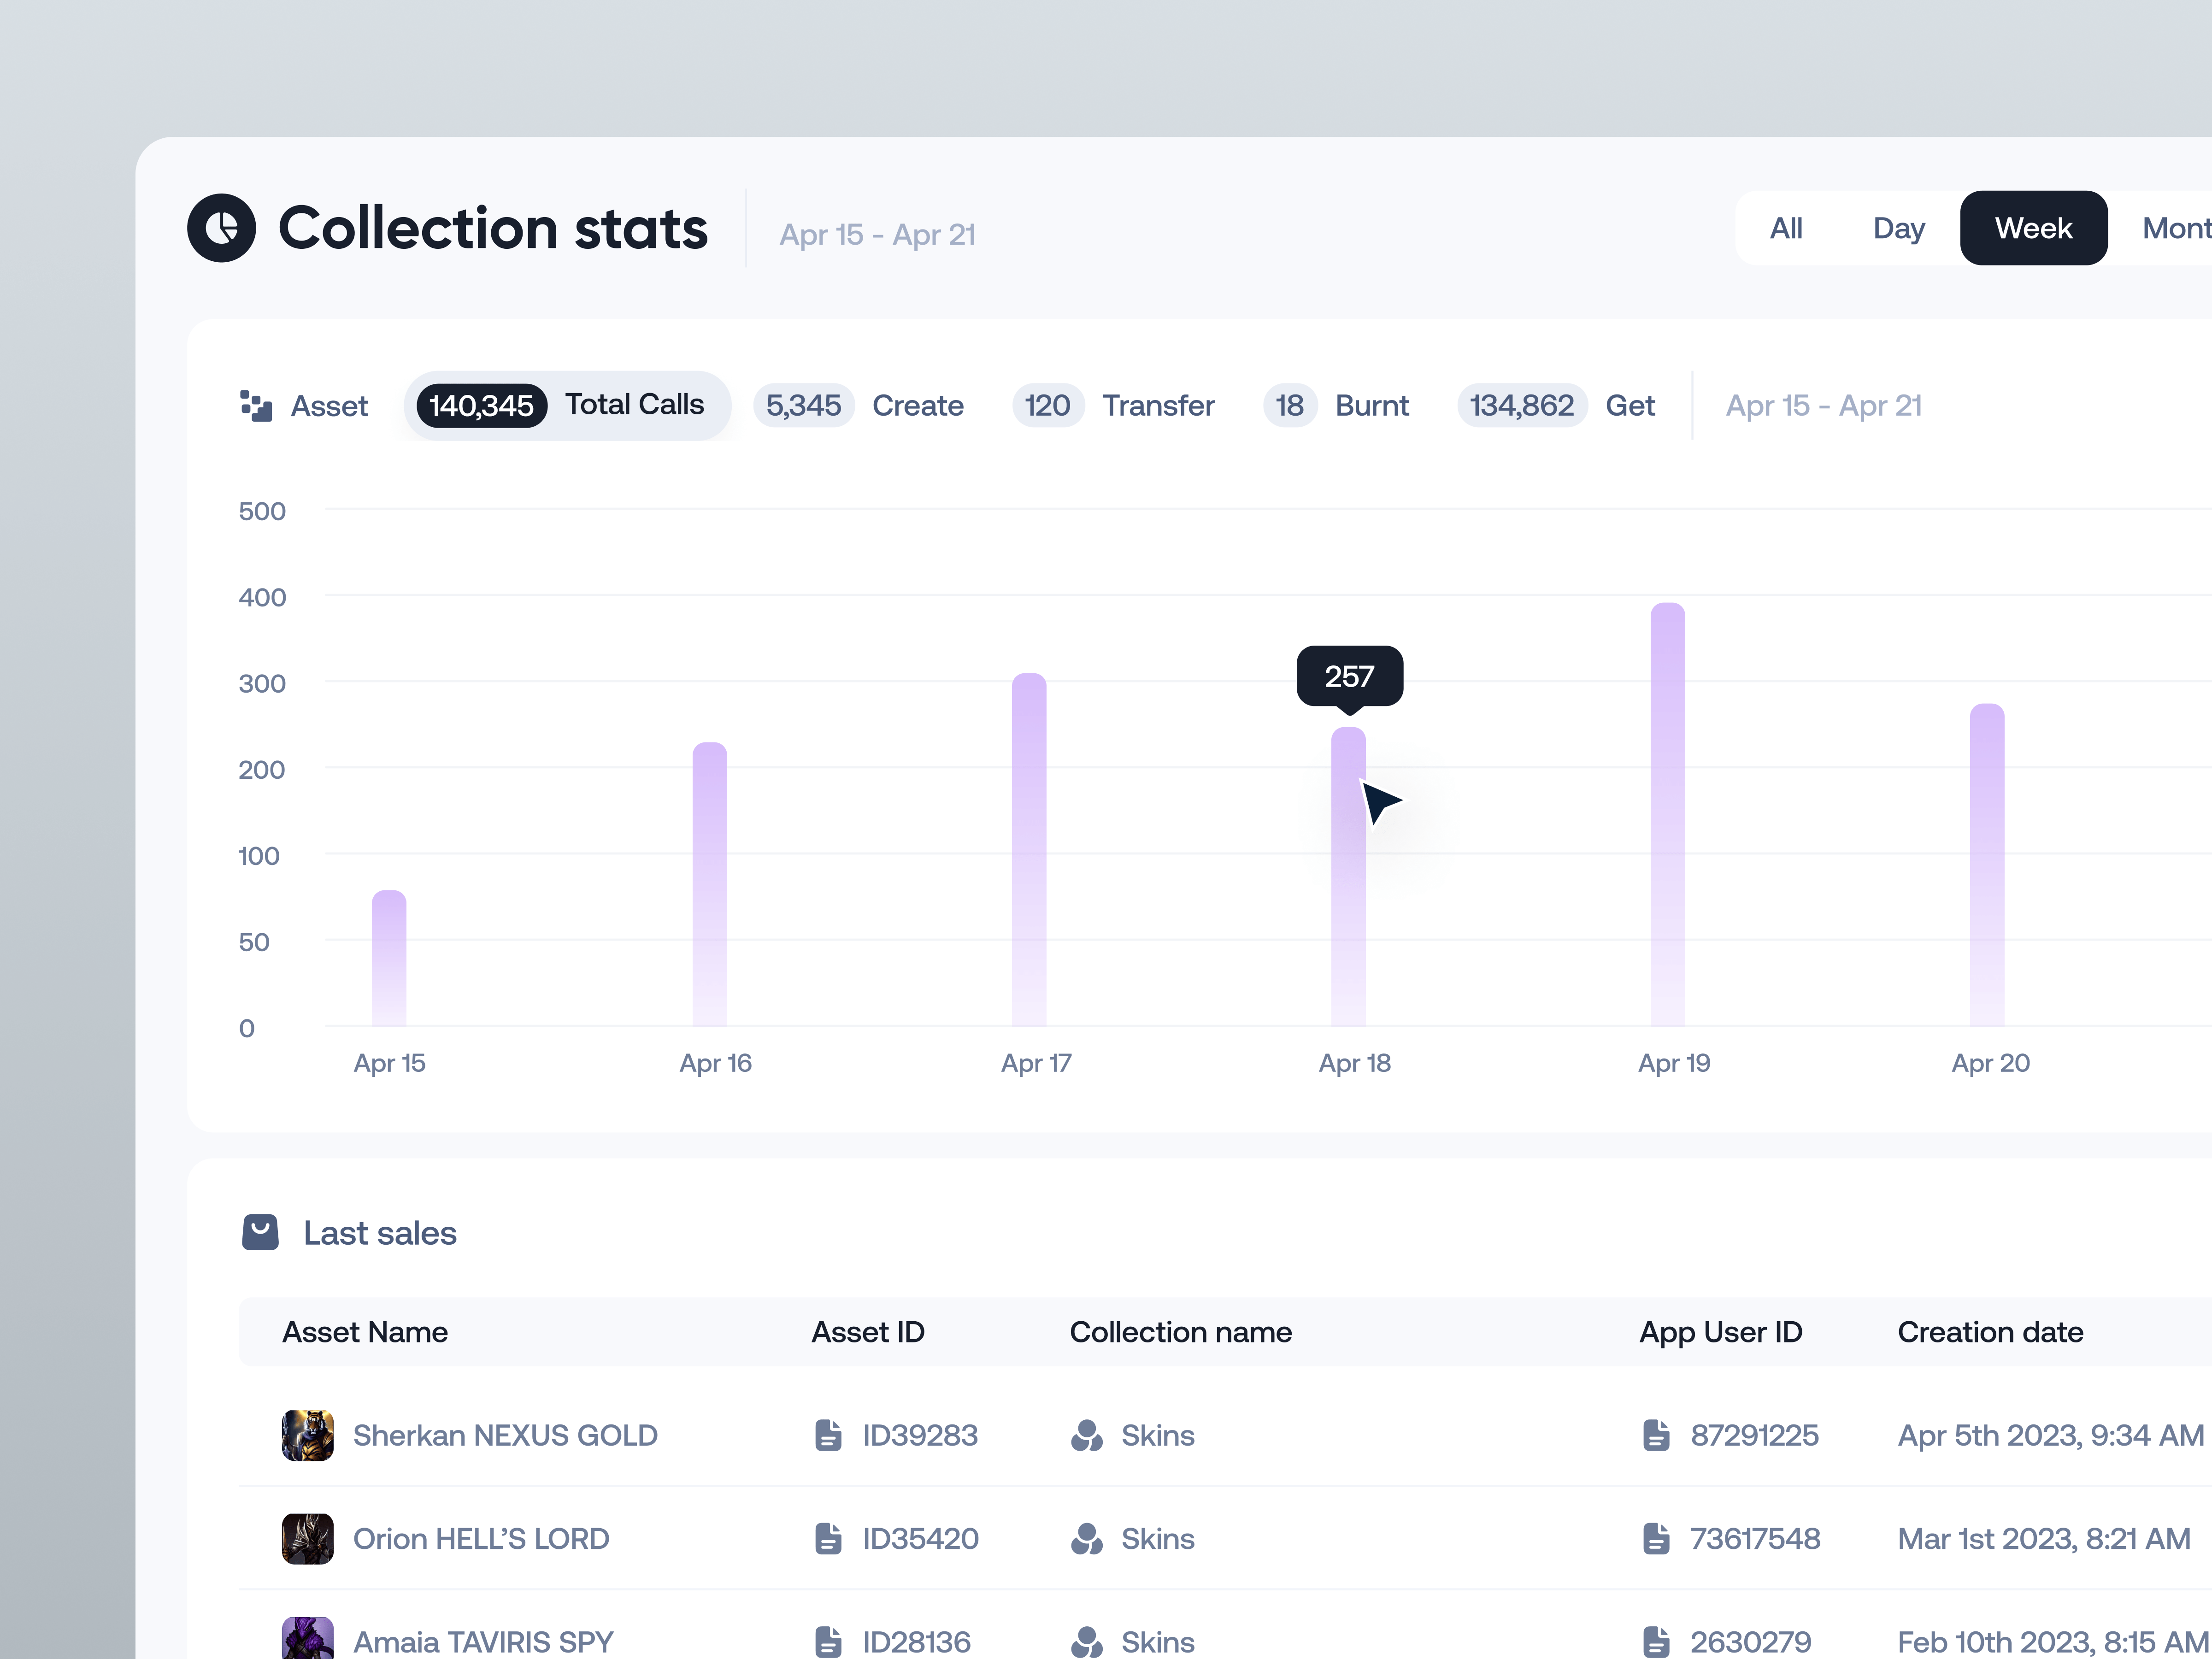Enable the All time range filter
The width and height of the screenshot is (2212, 1659).
[x=1787, y=228]
